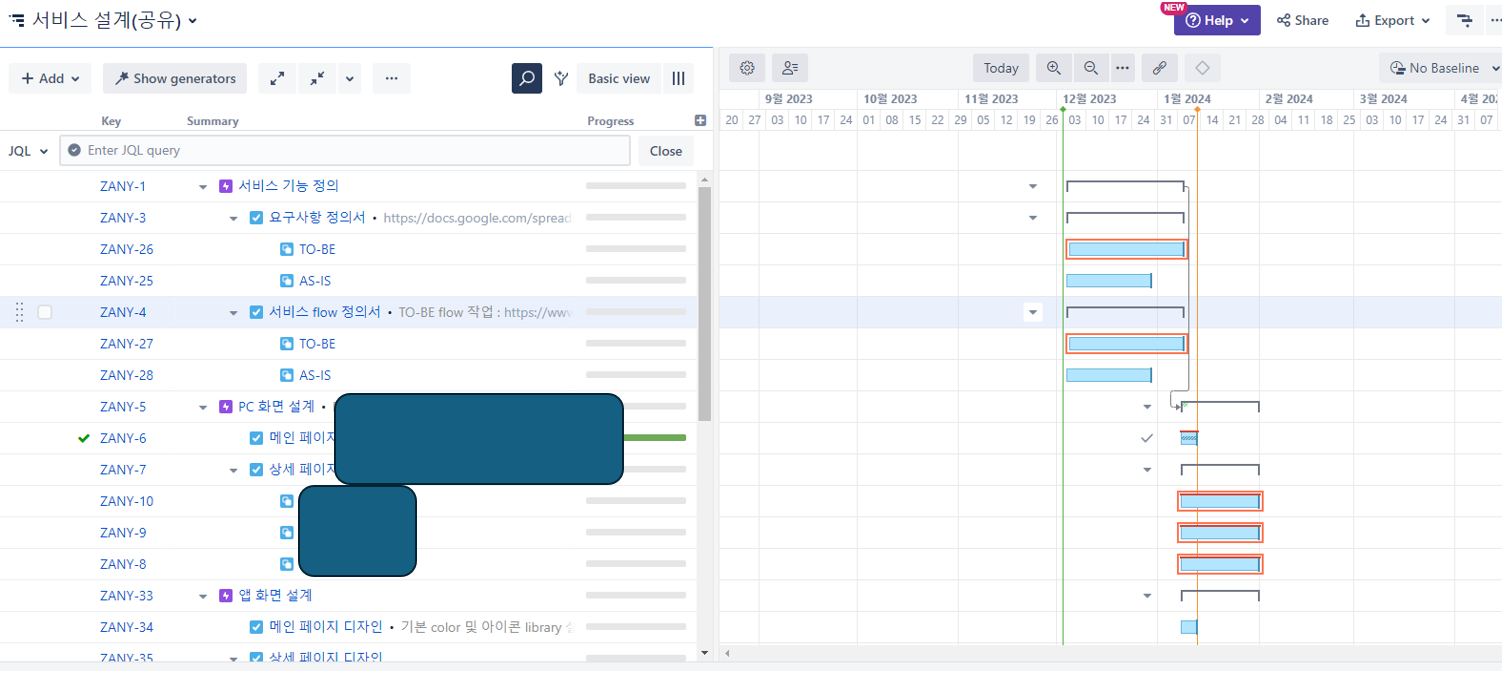
Task: Open the Gantt dropdown on ZANY-4 row
Action: tap(1033, 312)
